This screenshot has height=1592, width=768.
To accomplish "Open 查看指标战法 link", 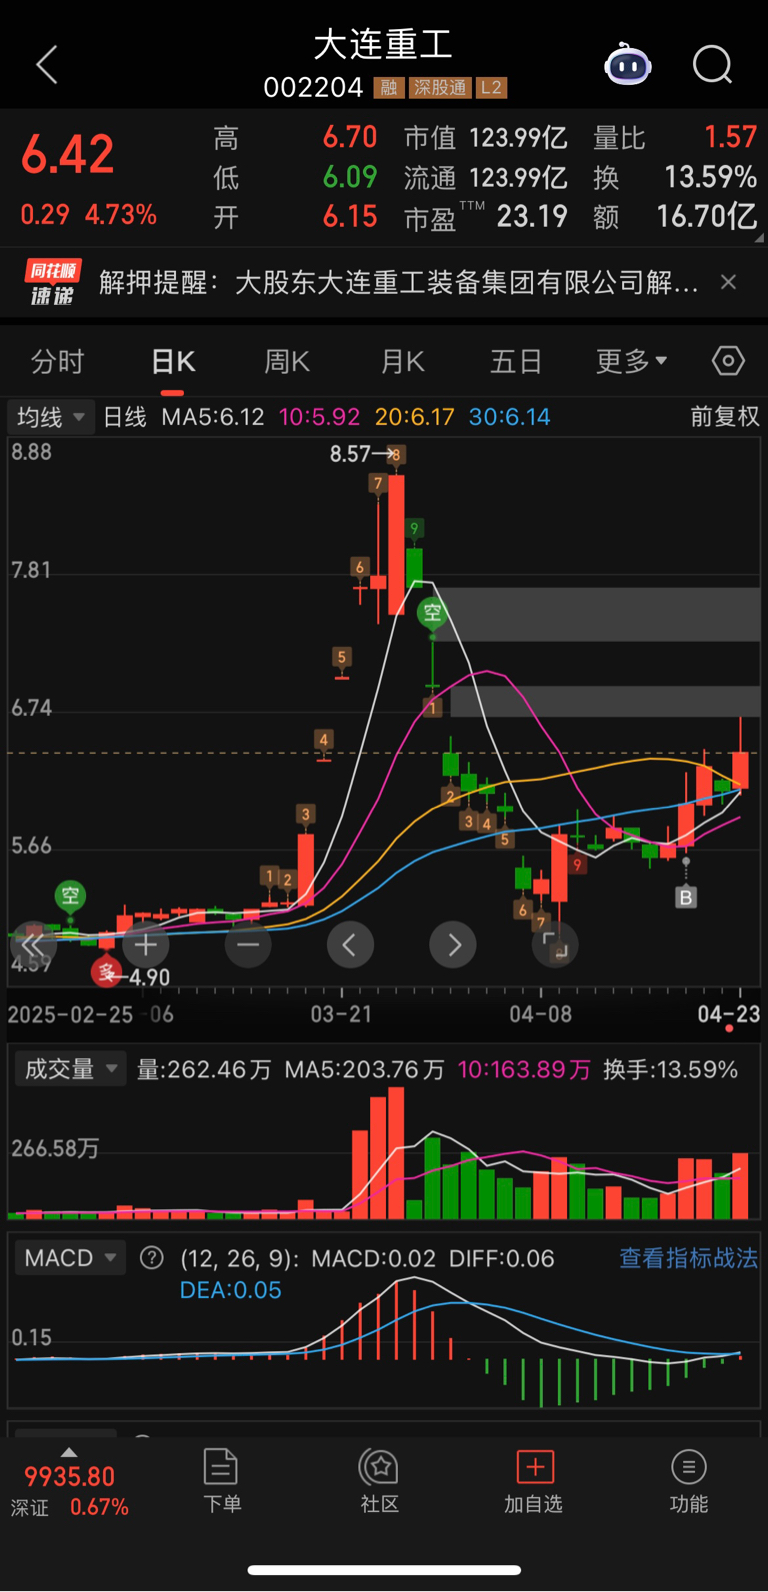I will click(688, 1258).
